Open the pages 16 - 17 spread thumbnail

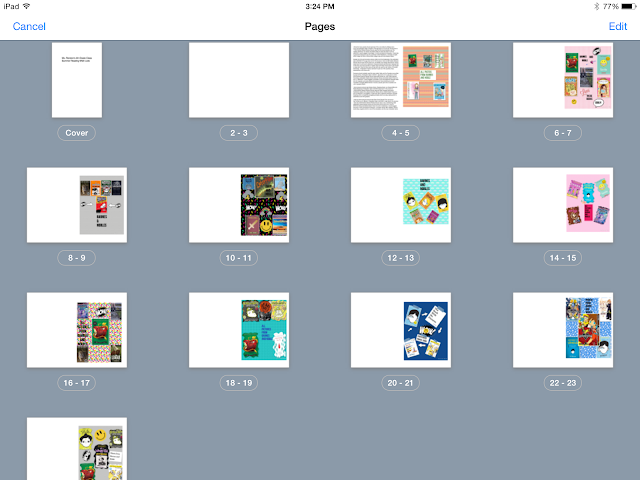coord(77,330)
